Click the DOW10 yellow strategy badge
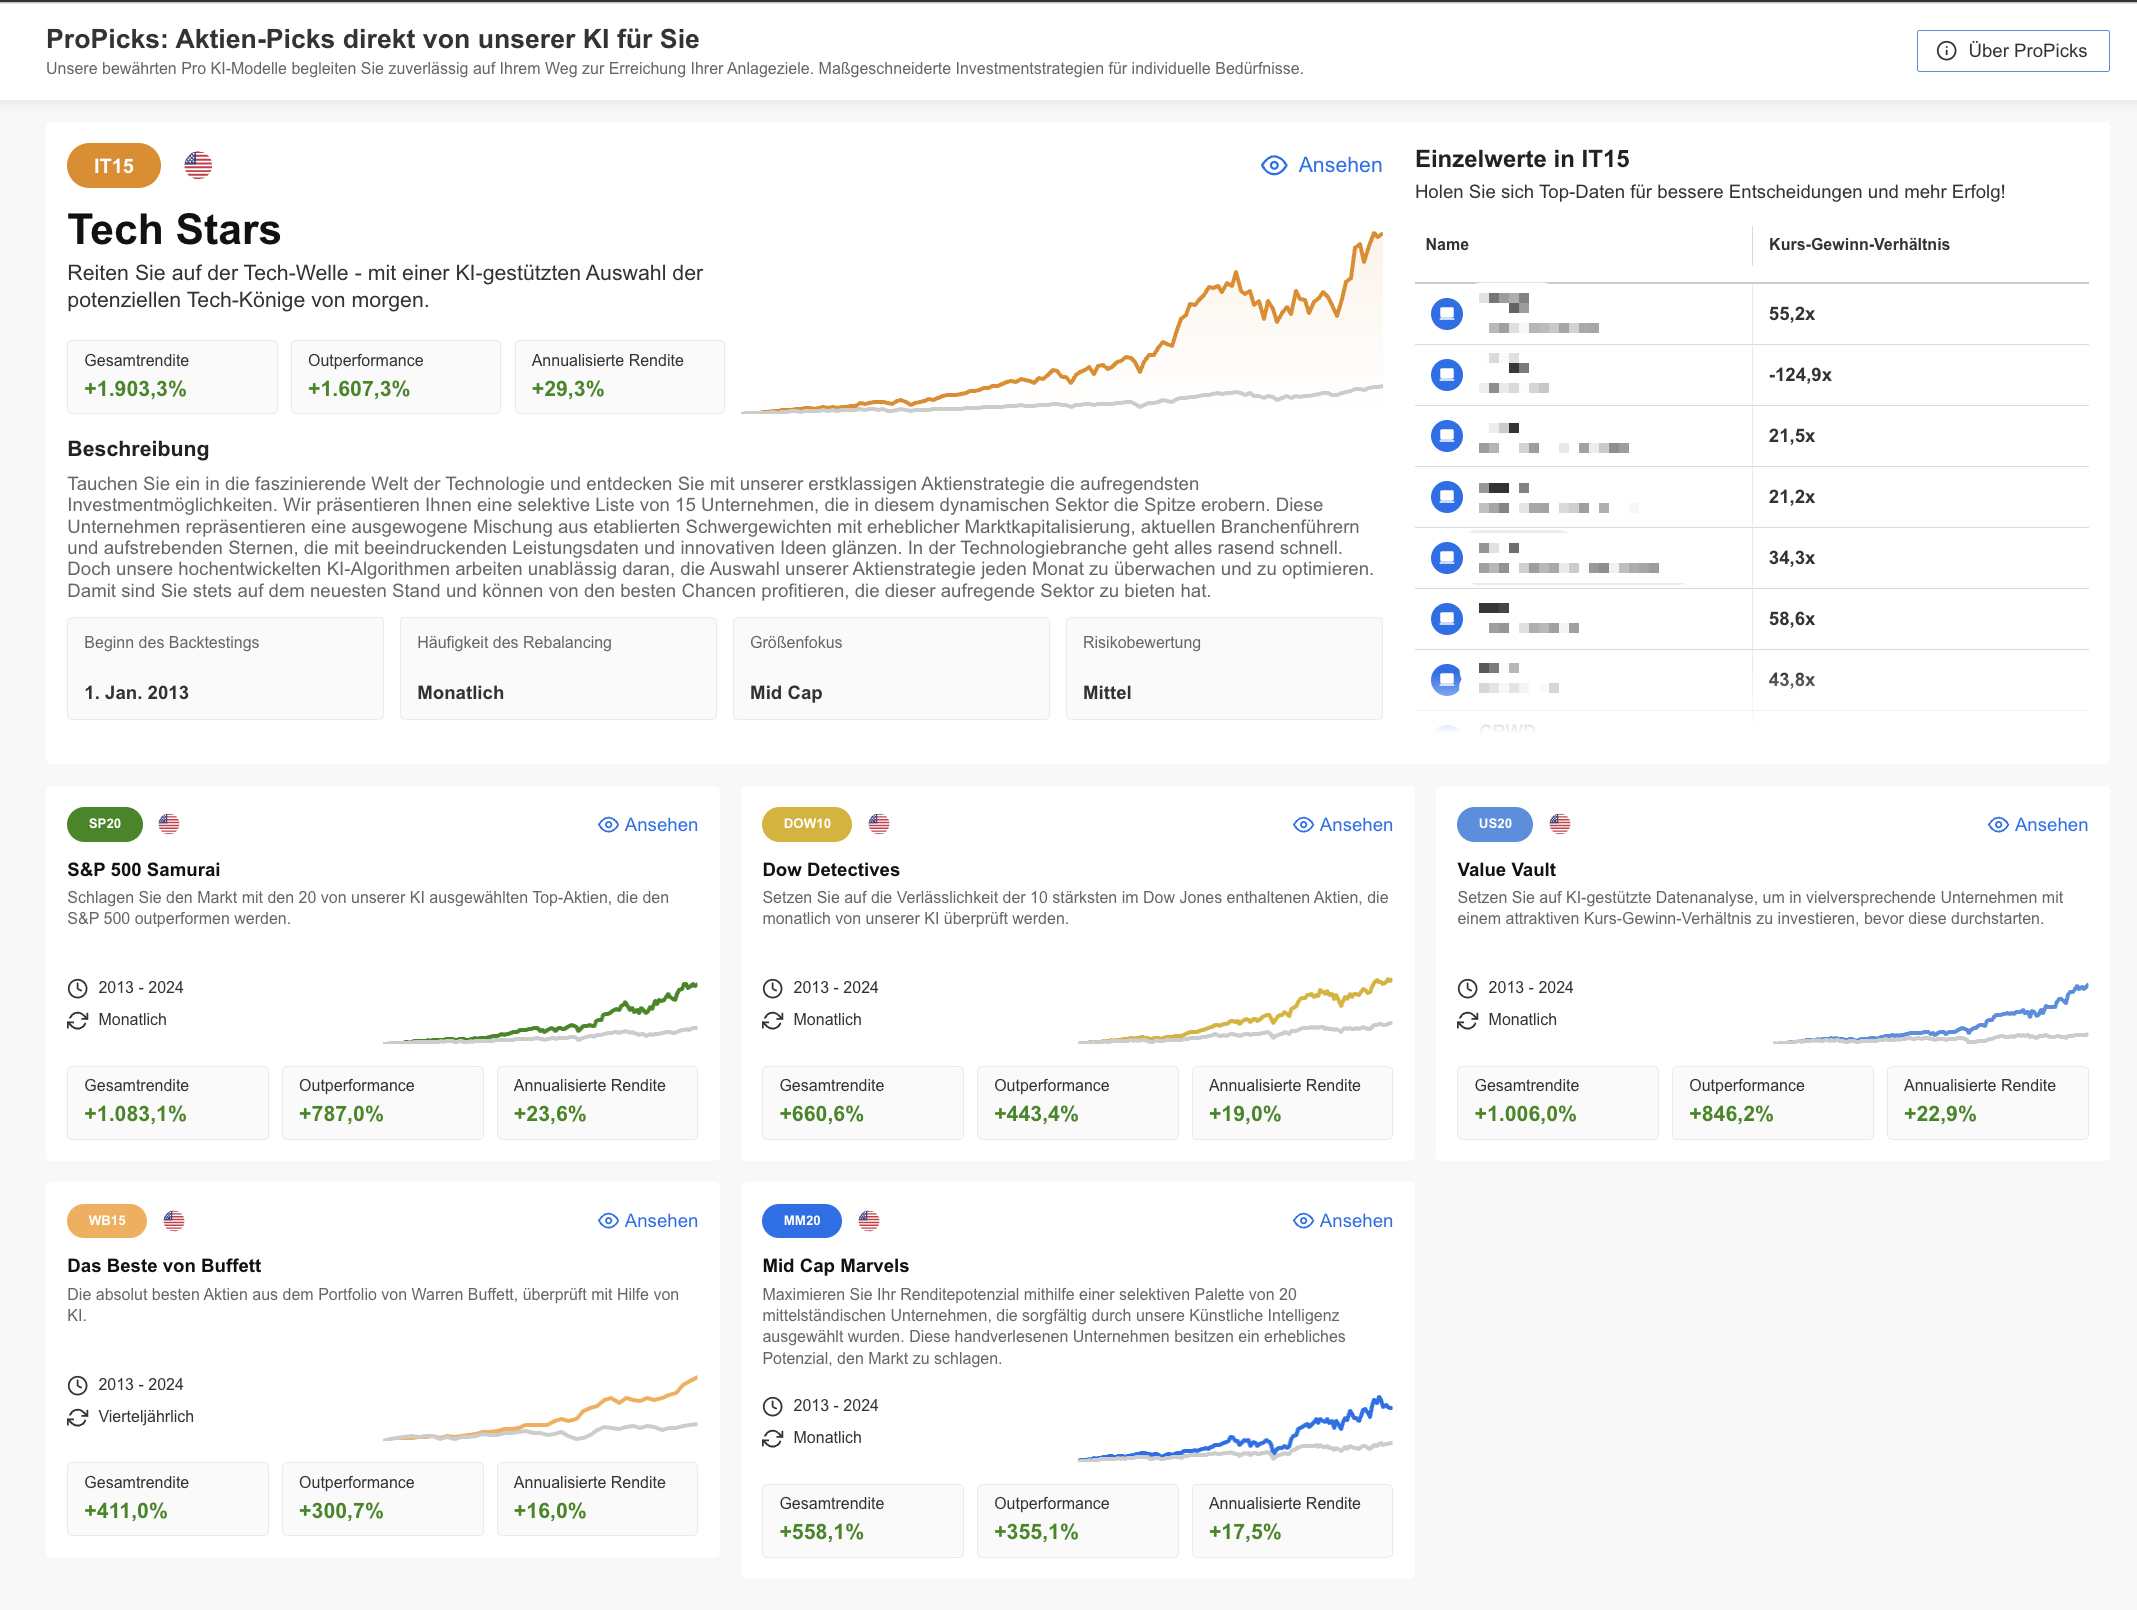Screen dimensions: 2137x1610 coord(807,824)
